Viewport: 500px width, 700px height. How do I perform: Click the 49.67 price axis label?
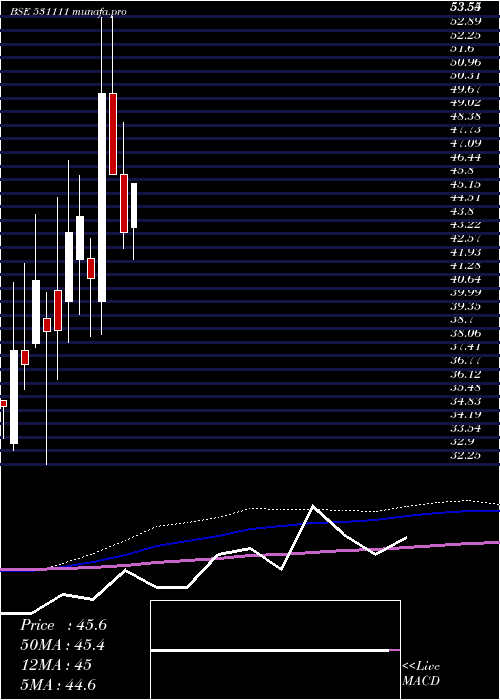(x=466, y=89)
